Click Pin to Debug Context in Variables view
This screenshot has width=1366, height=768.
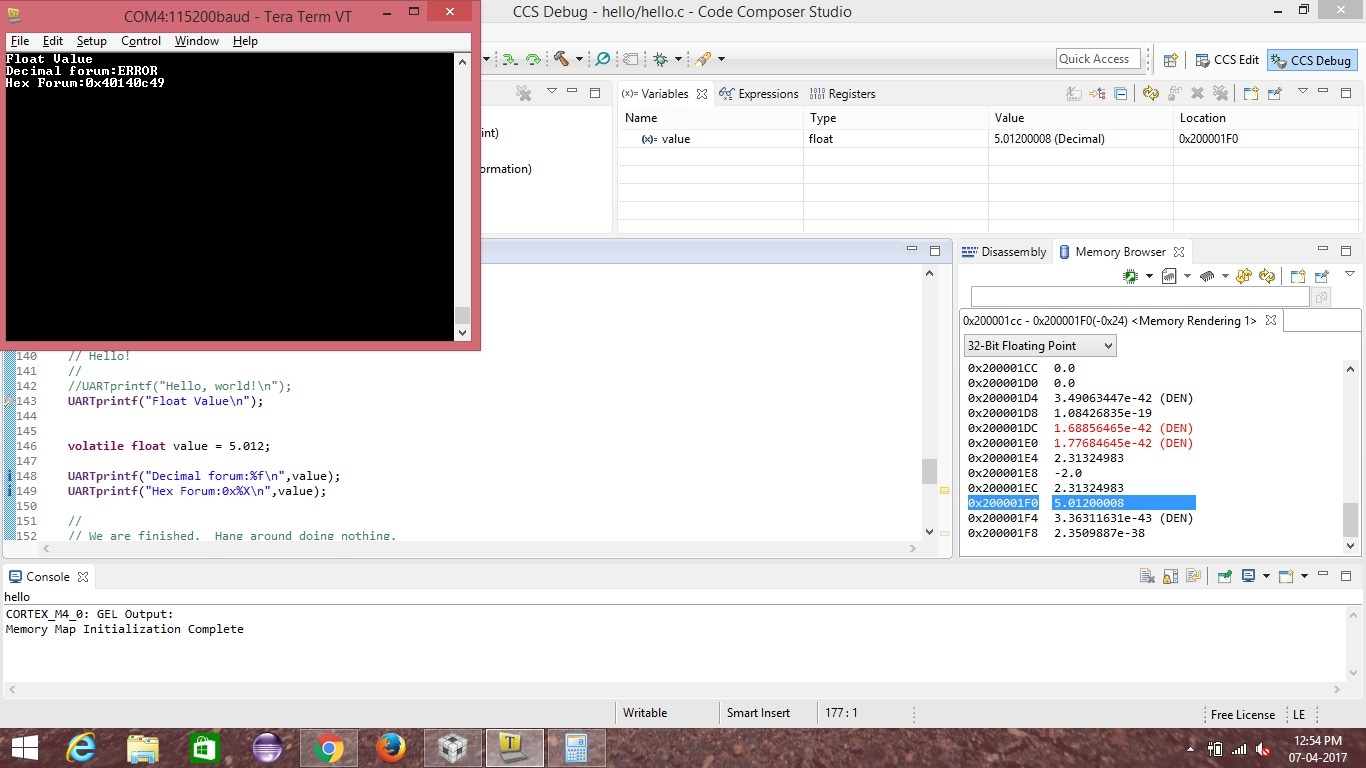1274,93
